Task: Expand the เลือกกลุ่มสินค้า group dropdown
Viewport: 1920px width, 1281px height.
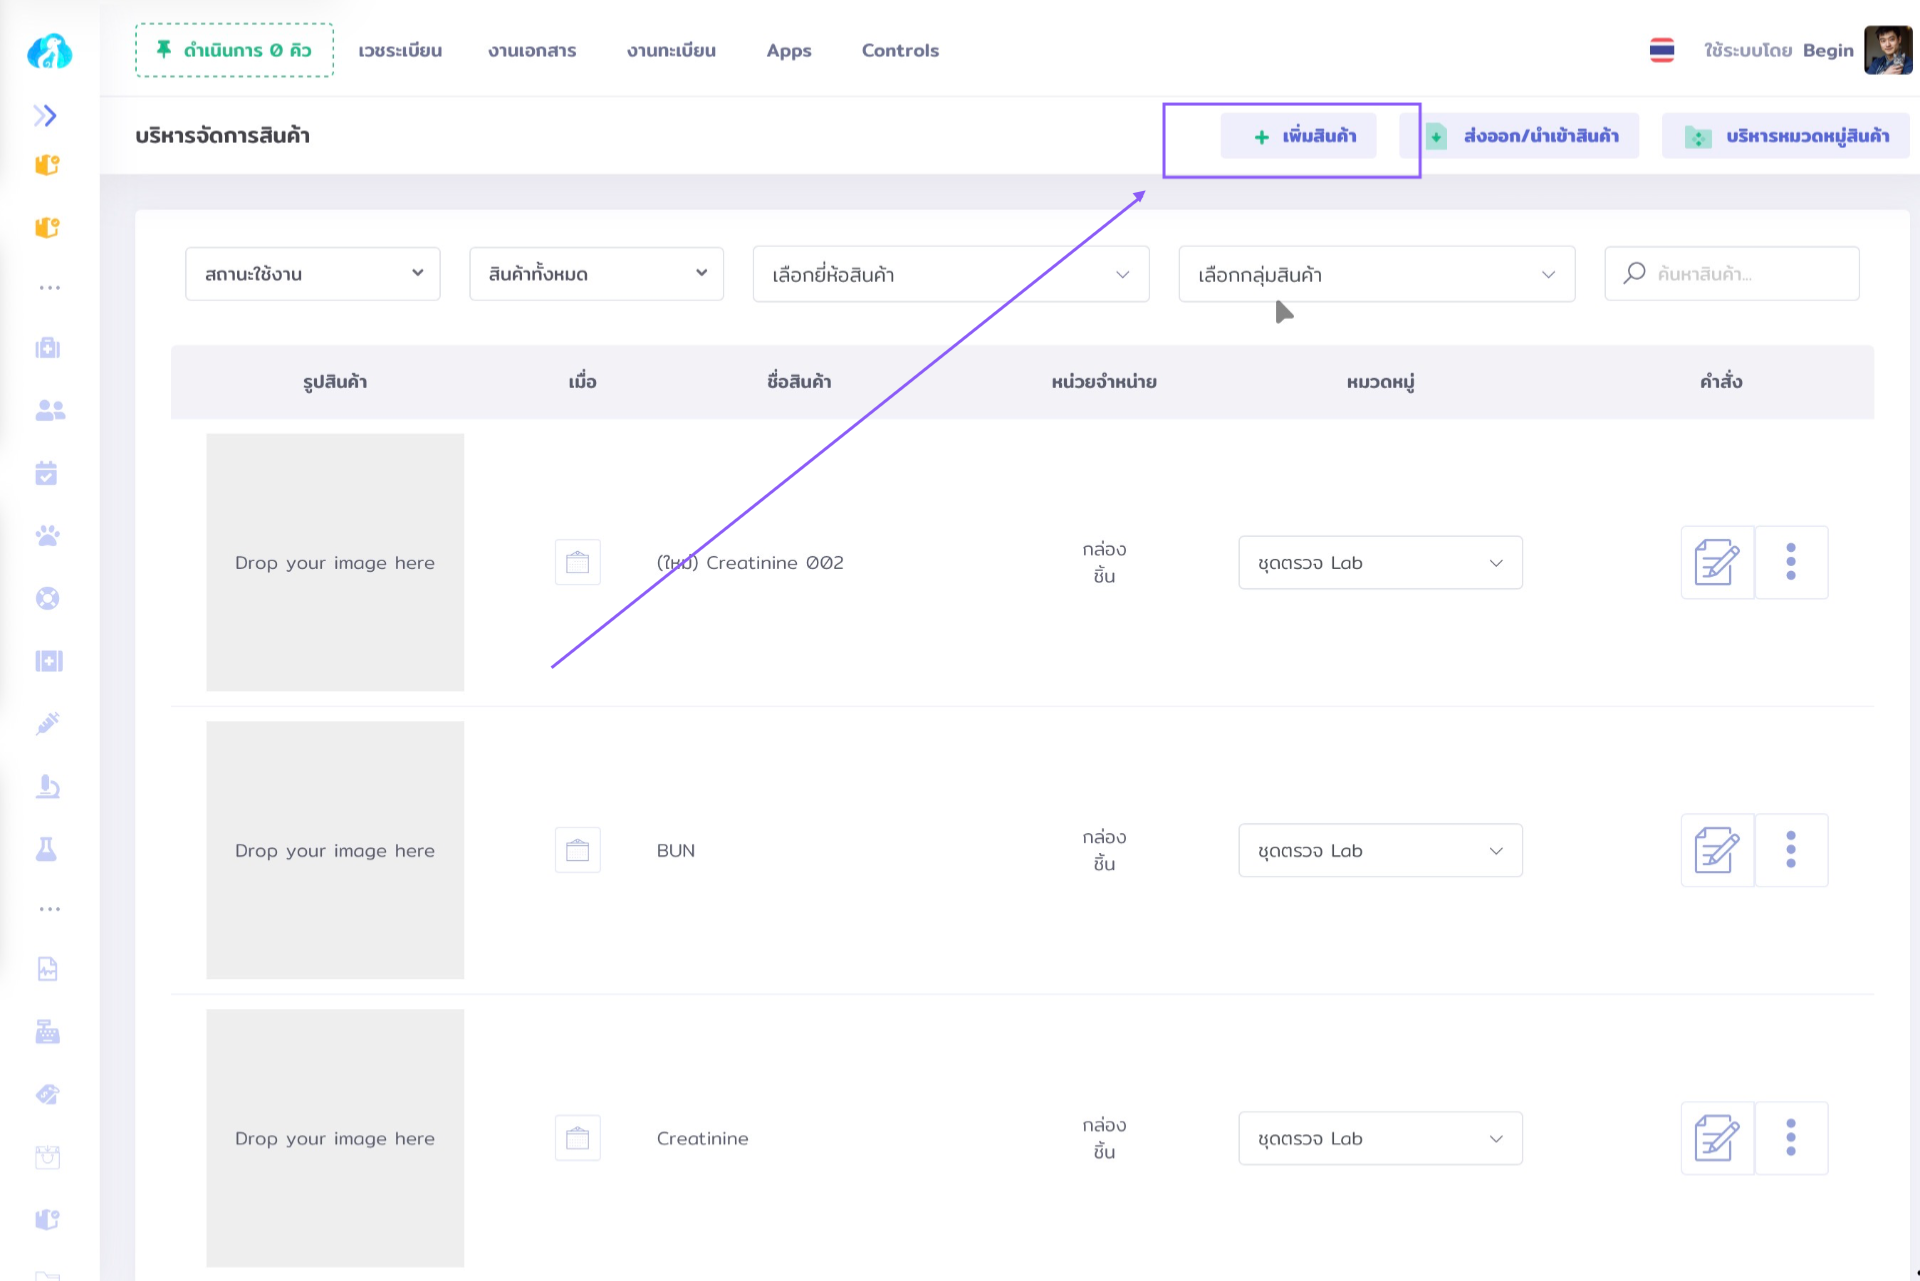Action: 1376,274
